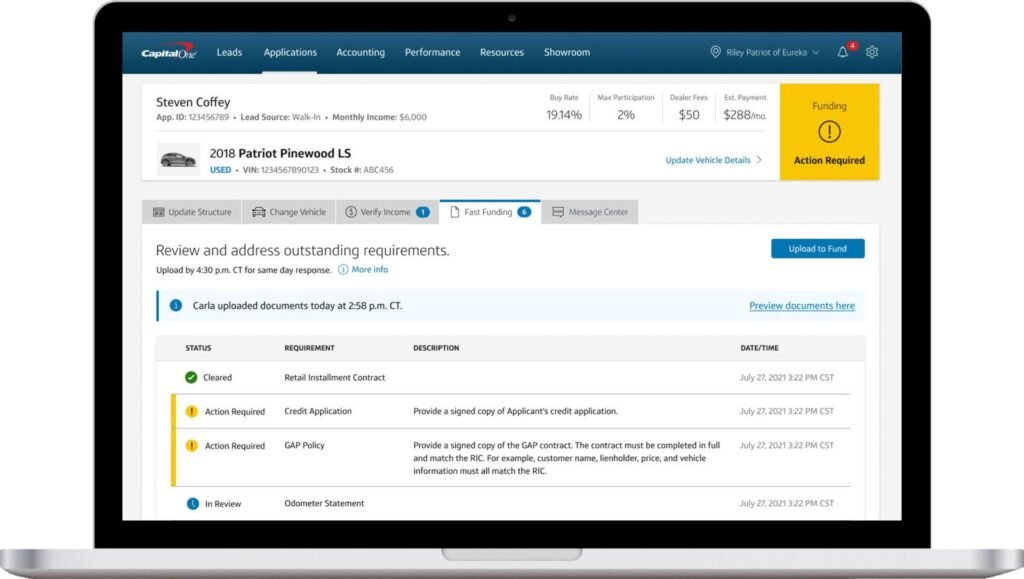Click GAP Policy action required warning icon

[x=191, y=446]
